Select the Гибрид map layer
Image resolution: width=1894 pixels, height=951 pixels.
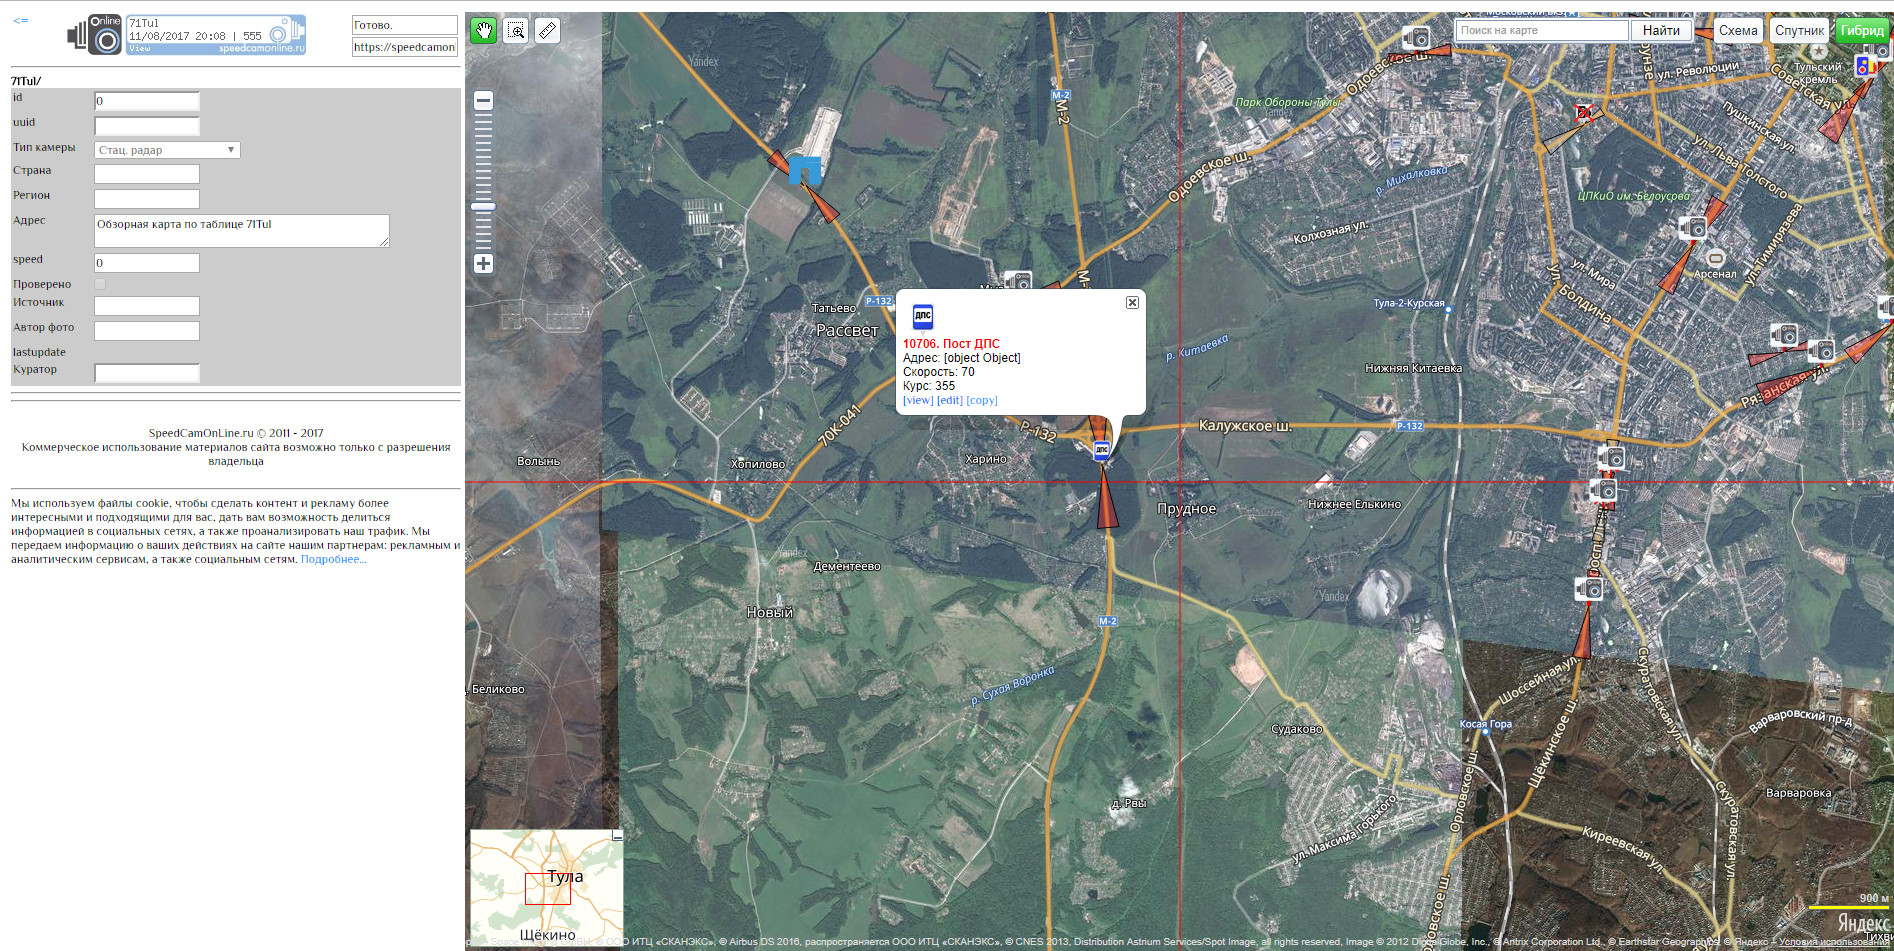tap(1861, 30)
